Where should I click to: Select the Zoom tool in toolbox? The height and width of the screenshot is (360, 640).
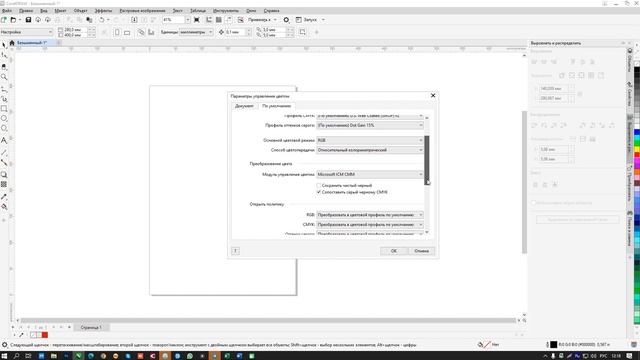[x=4, y=77]
